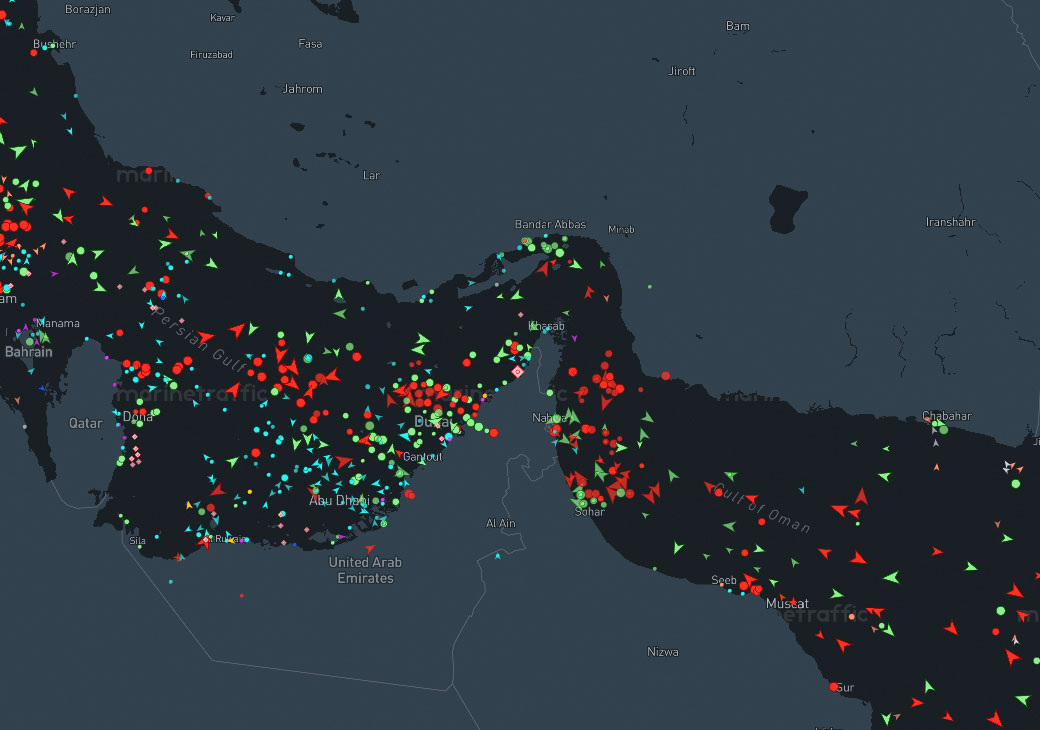Click the Lar city label
Viewport: 1040px width, 730px height.
point(371,175)
